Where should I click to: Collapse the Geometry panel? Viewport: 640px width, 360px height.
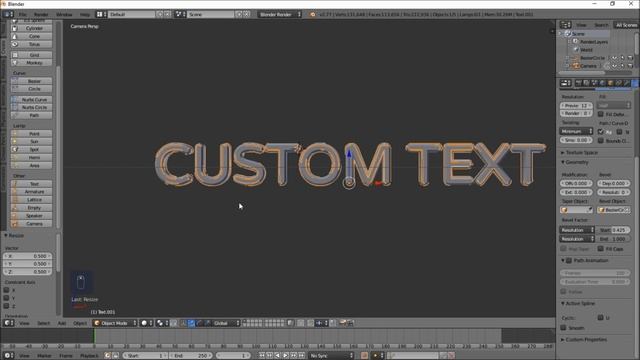(x=576, y=162)
